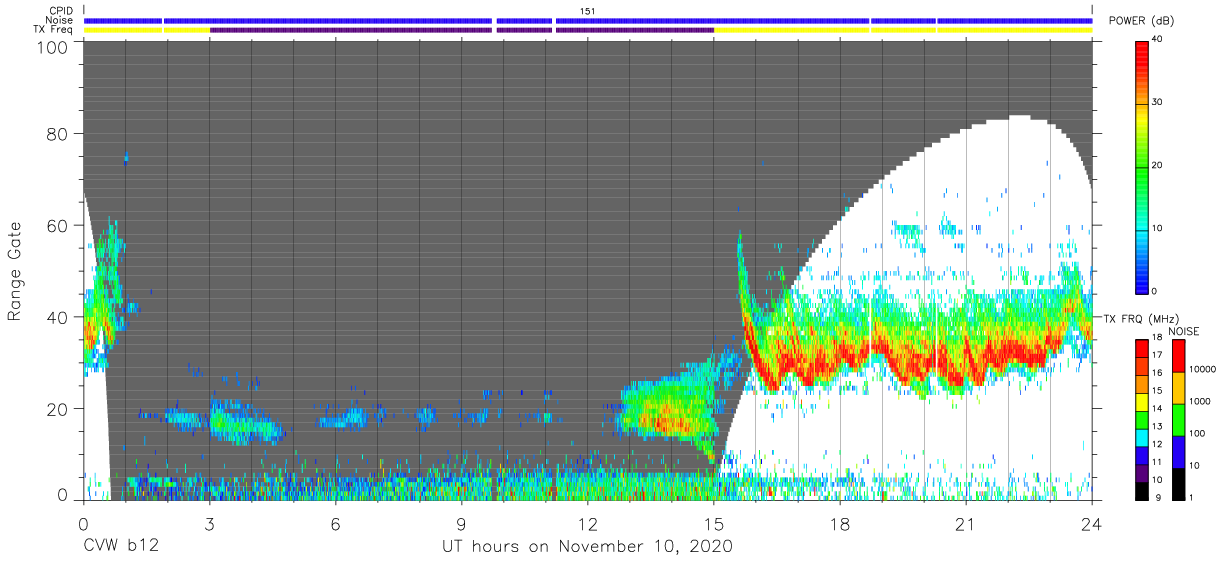1228x567 pixels.
Task: Click the 'CPID' label
Action: point(62,10)
